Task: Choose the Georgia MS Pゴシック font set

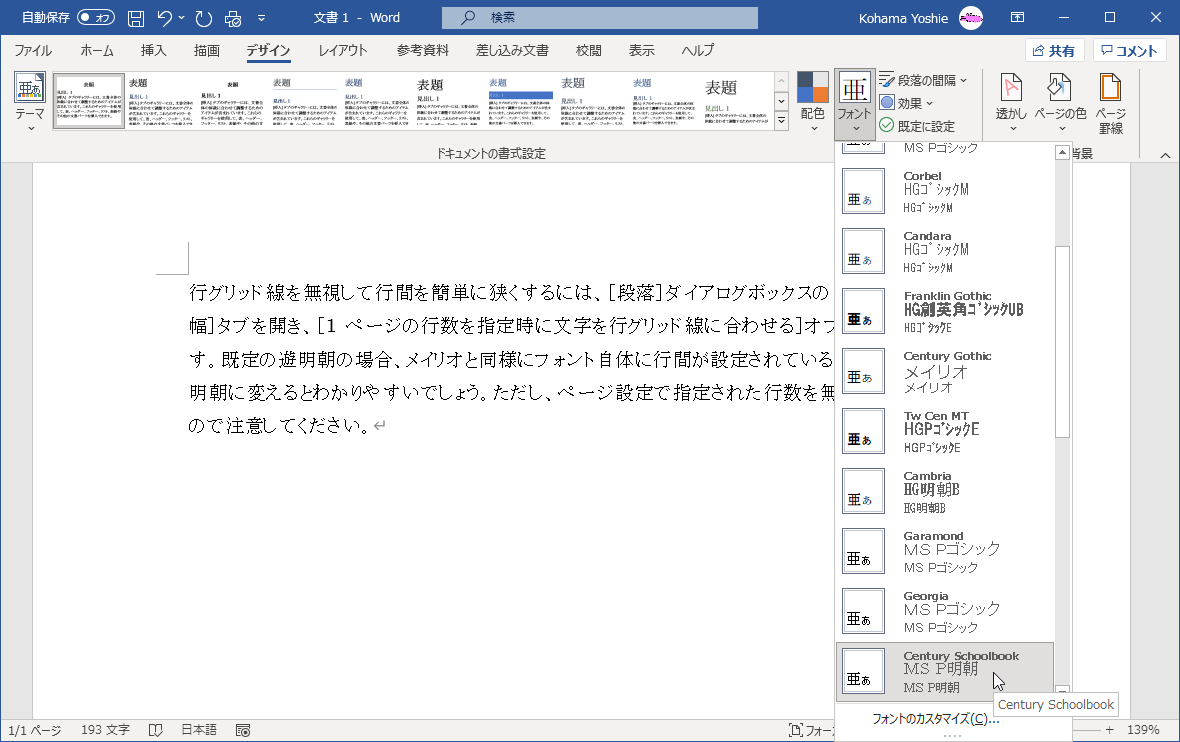Action: click(944, 611)
